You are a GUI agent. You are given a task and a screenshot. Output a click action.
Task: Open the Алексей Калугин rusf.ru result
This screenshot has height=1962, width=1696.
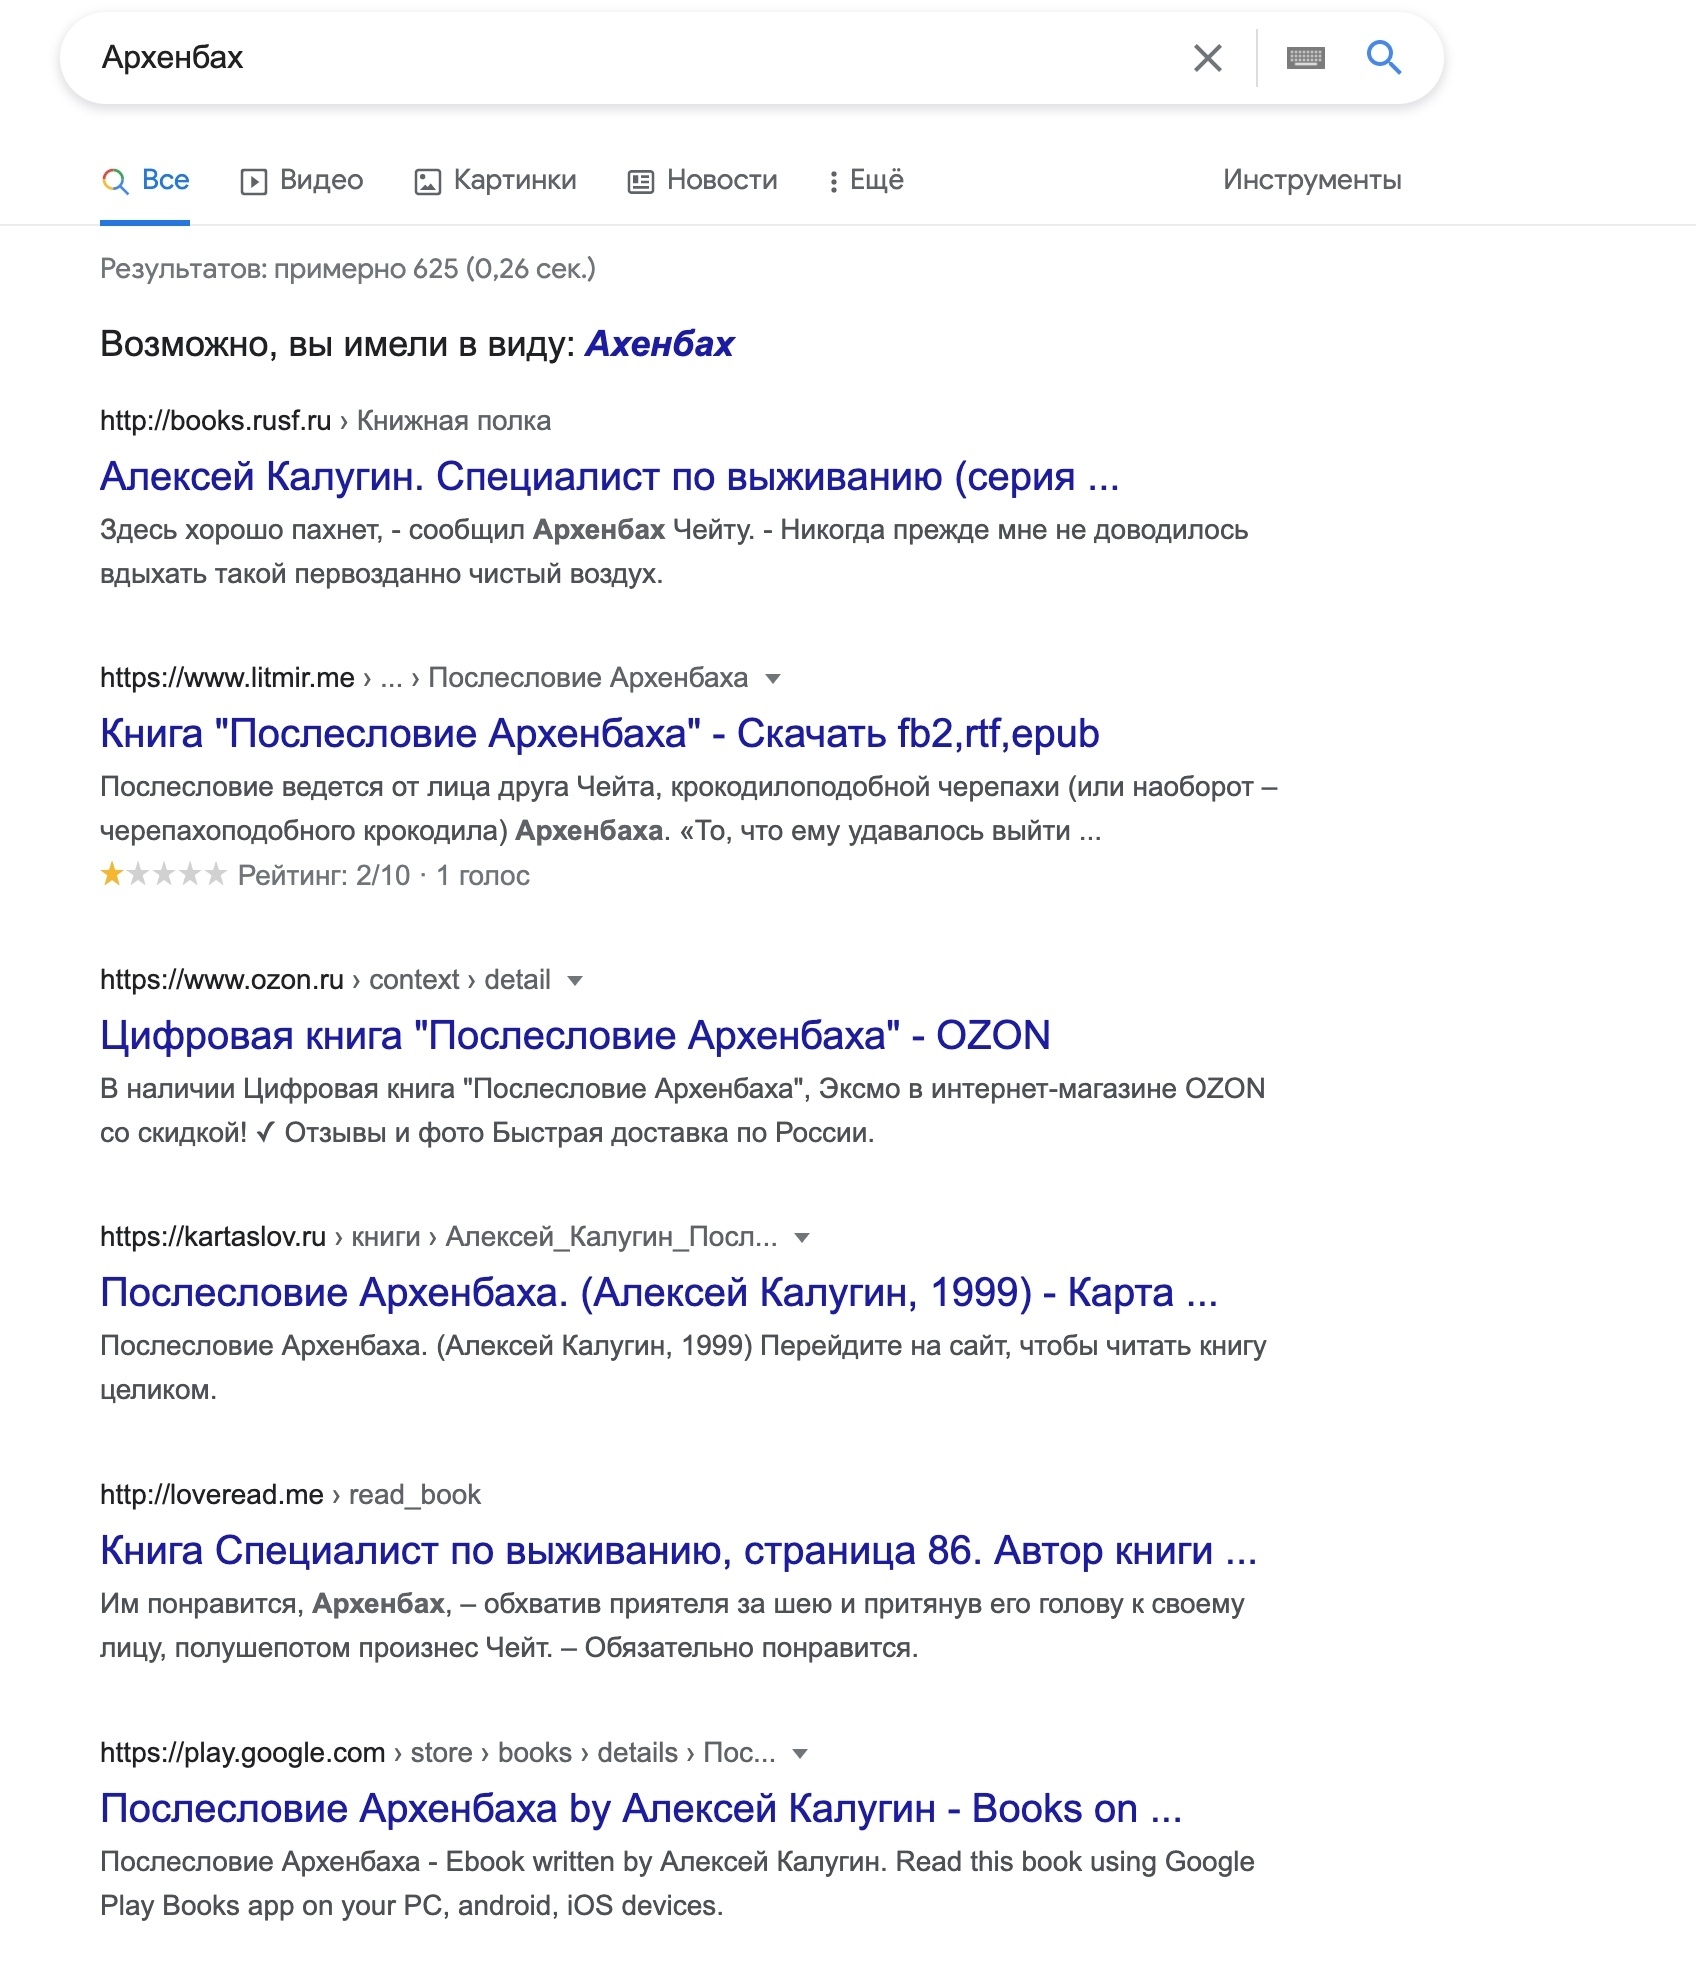[609, 477]
